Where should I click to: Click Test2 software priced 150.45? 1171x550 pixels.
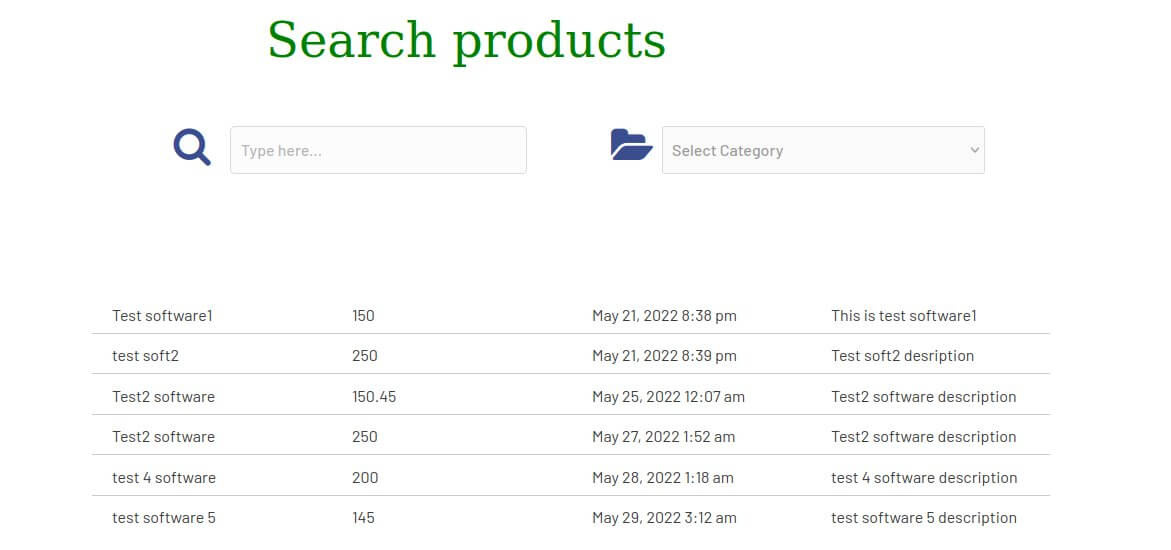[163, 397]
